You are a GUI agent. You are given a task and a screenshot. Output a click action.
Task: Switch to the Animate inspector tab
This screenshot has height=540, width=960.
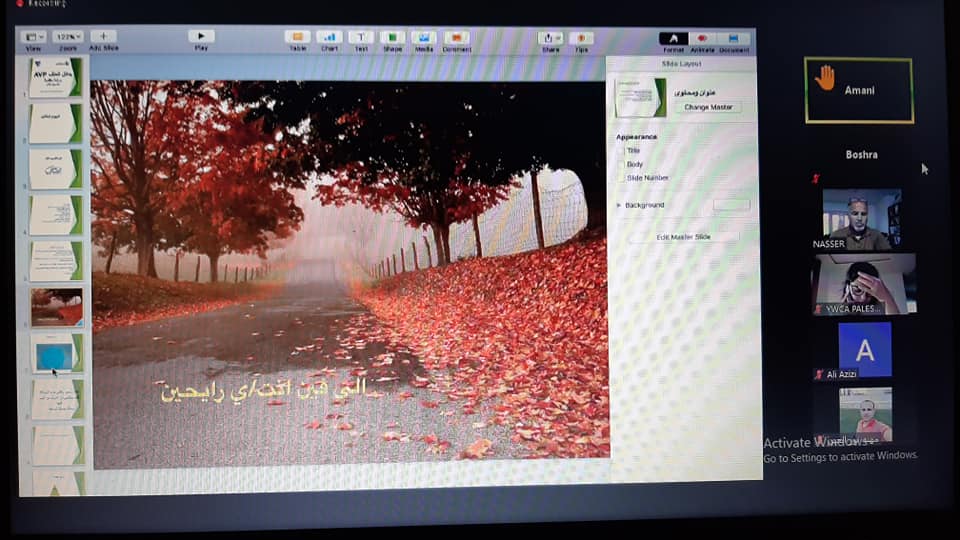pos(703,39)
